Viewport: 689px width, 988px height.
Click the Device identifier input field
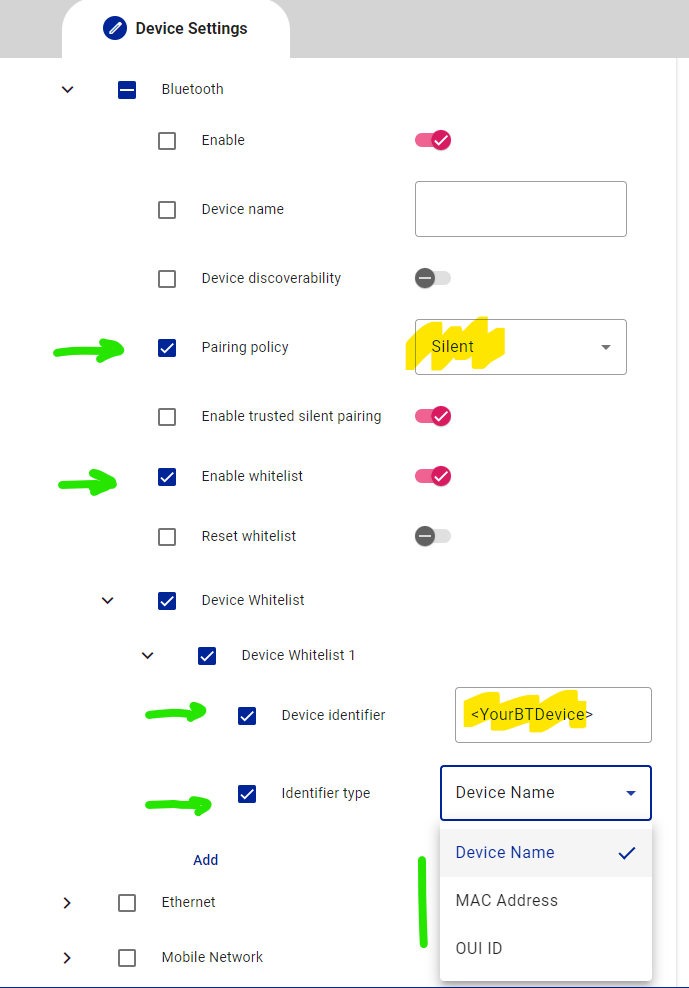(553, 715)
